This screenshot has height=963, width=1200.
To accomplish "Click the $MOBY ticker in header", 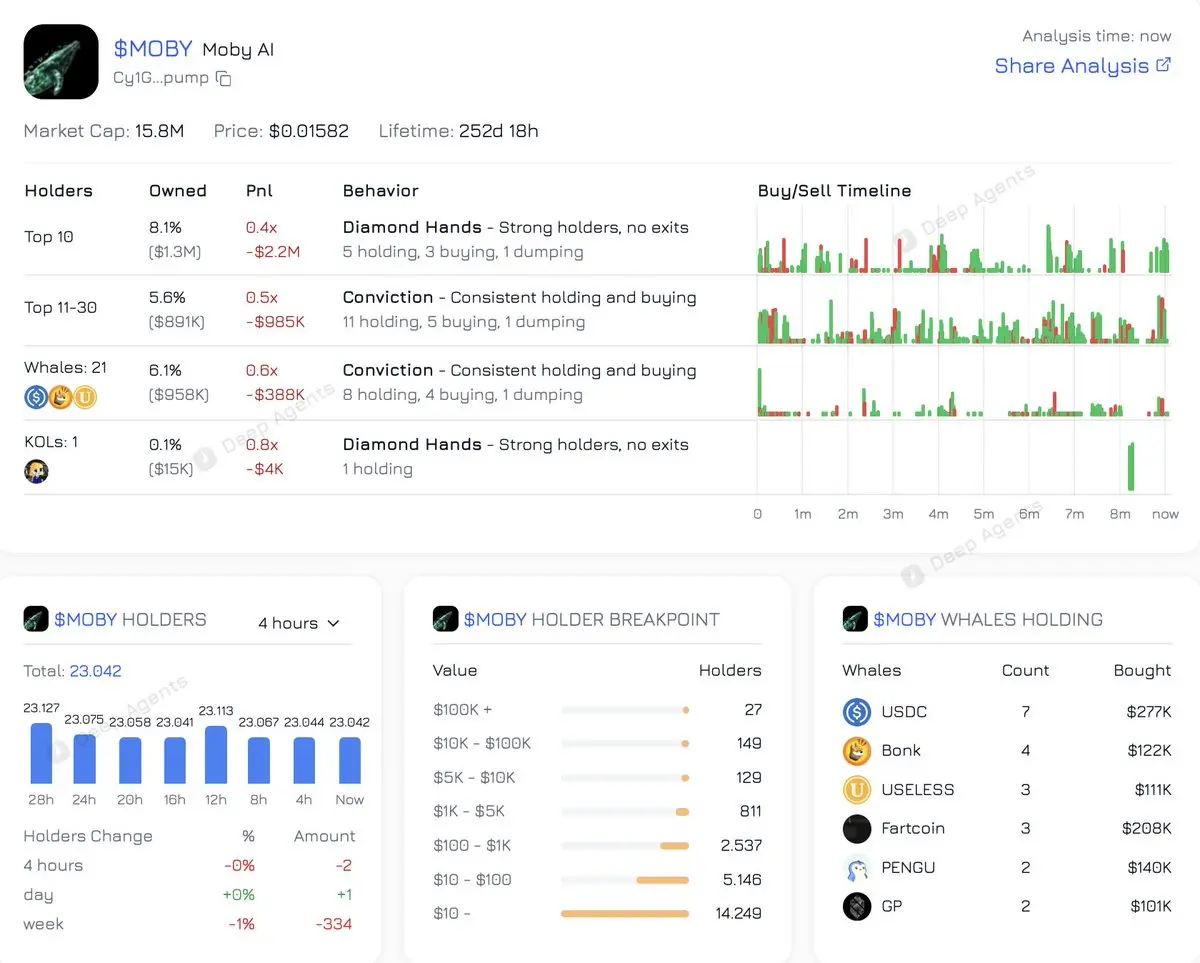I will (x=153, y=49).
